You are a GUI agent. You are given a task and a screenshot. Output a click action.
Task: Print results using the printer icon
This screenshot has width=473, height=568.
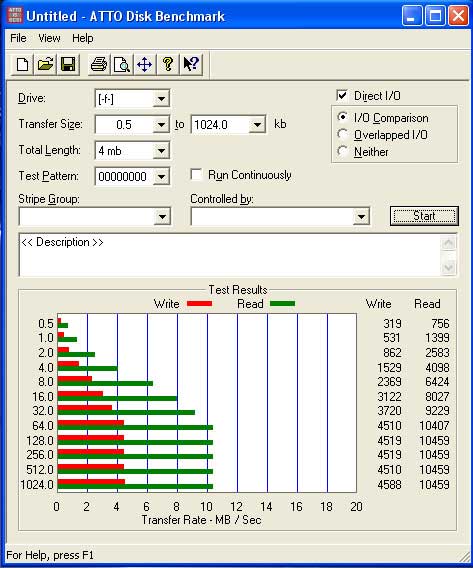click(99, 64)
